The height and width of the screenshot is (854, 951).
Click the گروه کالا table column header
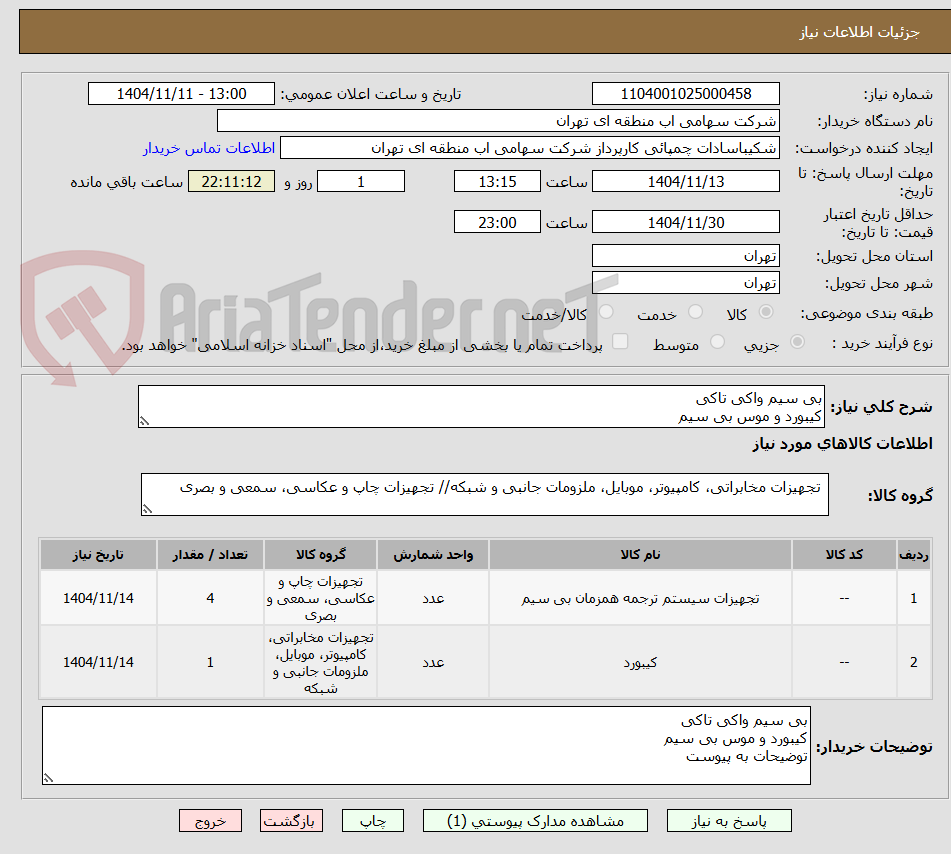320,554
